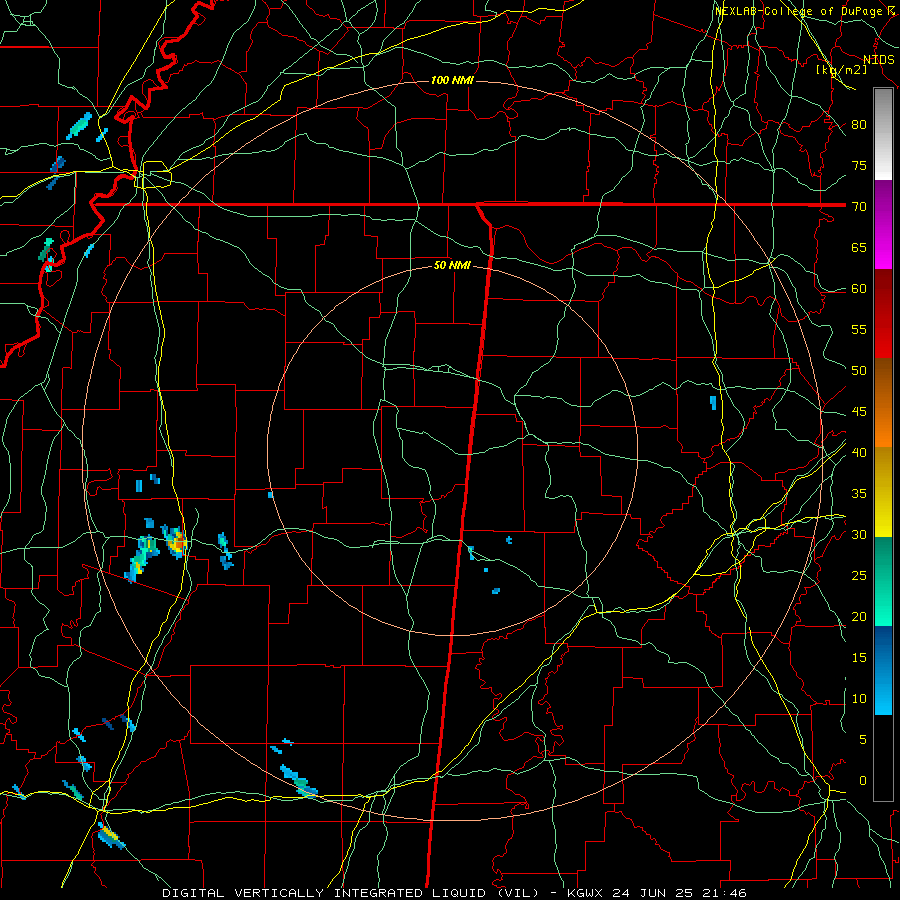Click the magenta-purple segment of the color bar
This screenshot has height=900, width=900.
[x=883, y=225]
